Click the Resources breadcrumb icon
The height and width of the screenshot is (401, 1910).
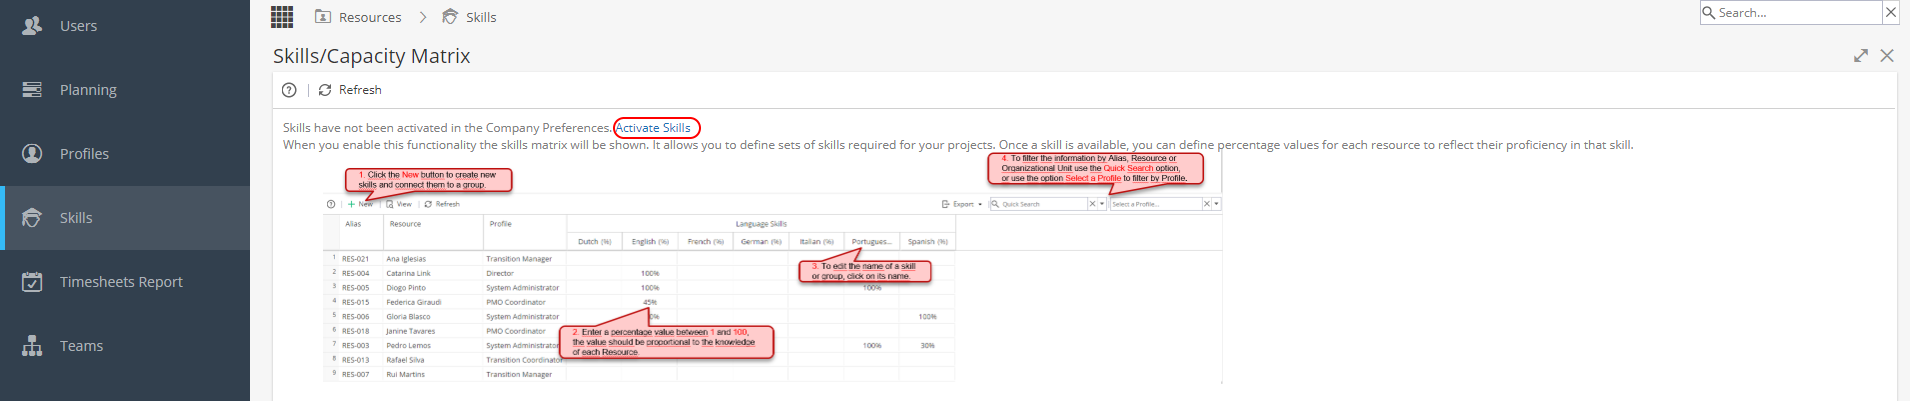coord(323,16)
